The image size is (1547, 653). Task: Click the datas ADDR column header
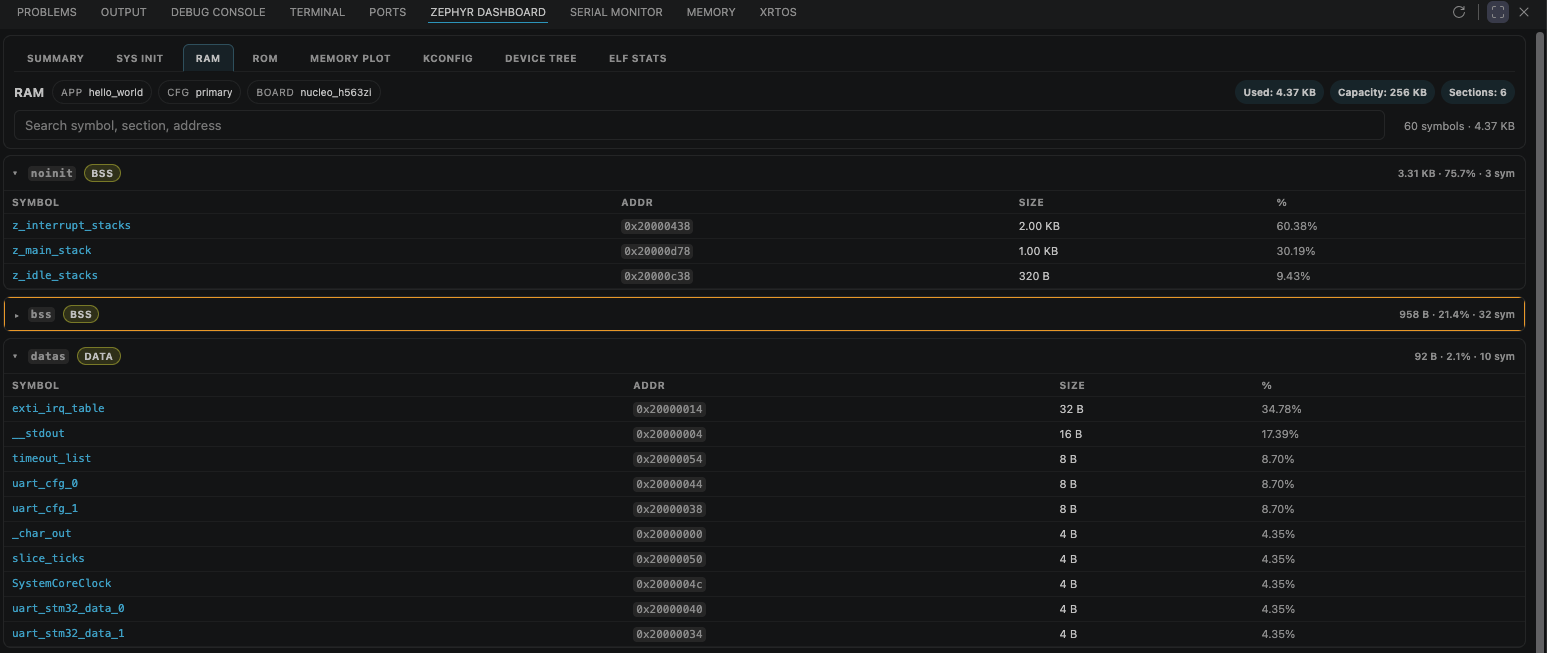click(649, 385)
